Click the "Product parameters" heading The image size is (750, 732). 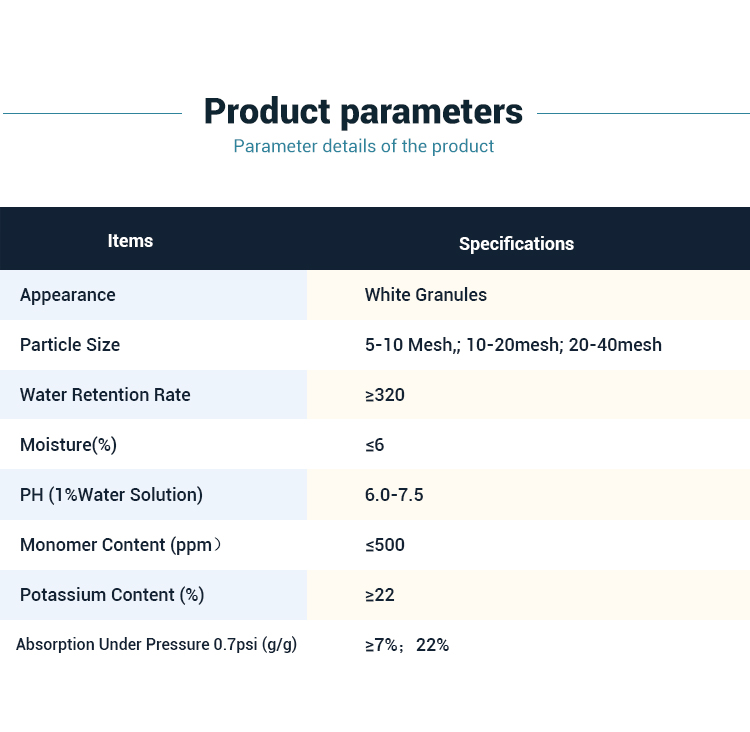click(363, 111)
